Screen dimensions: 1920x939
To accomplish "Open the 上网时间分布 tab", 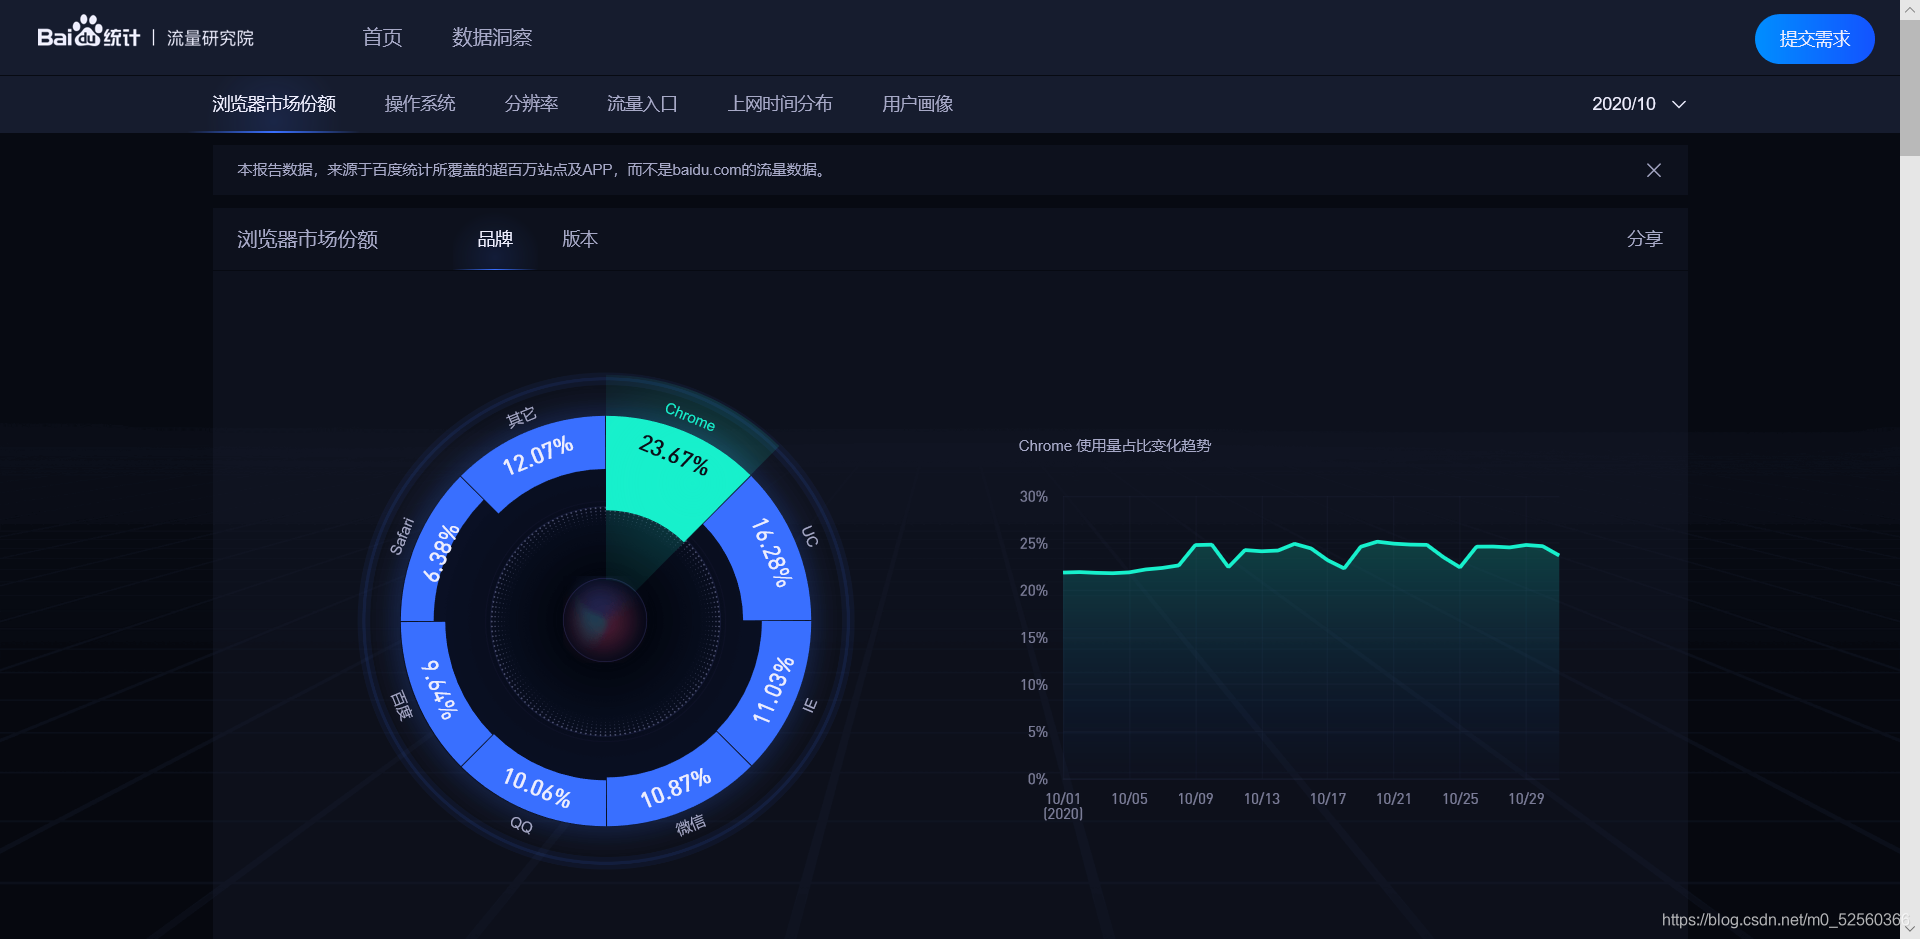I will tap(780, 104).
